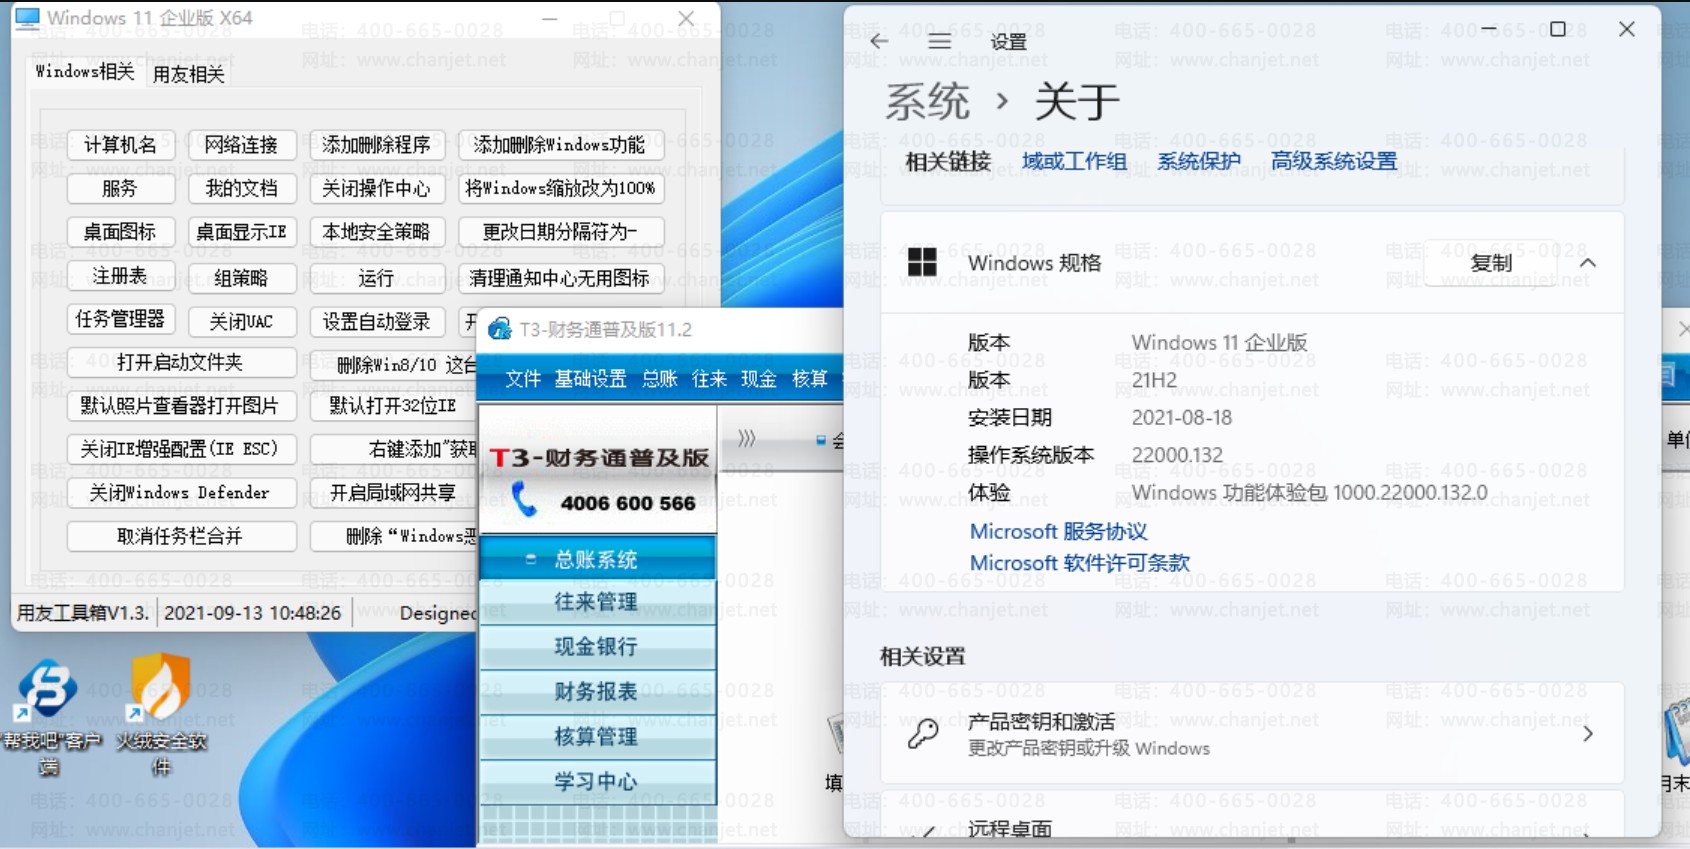Select 往来管理 in T3 sidebar
1690x849 pixels.
[x=597, y=602]
